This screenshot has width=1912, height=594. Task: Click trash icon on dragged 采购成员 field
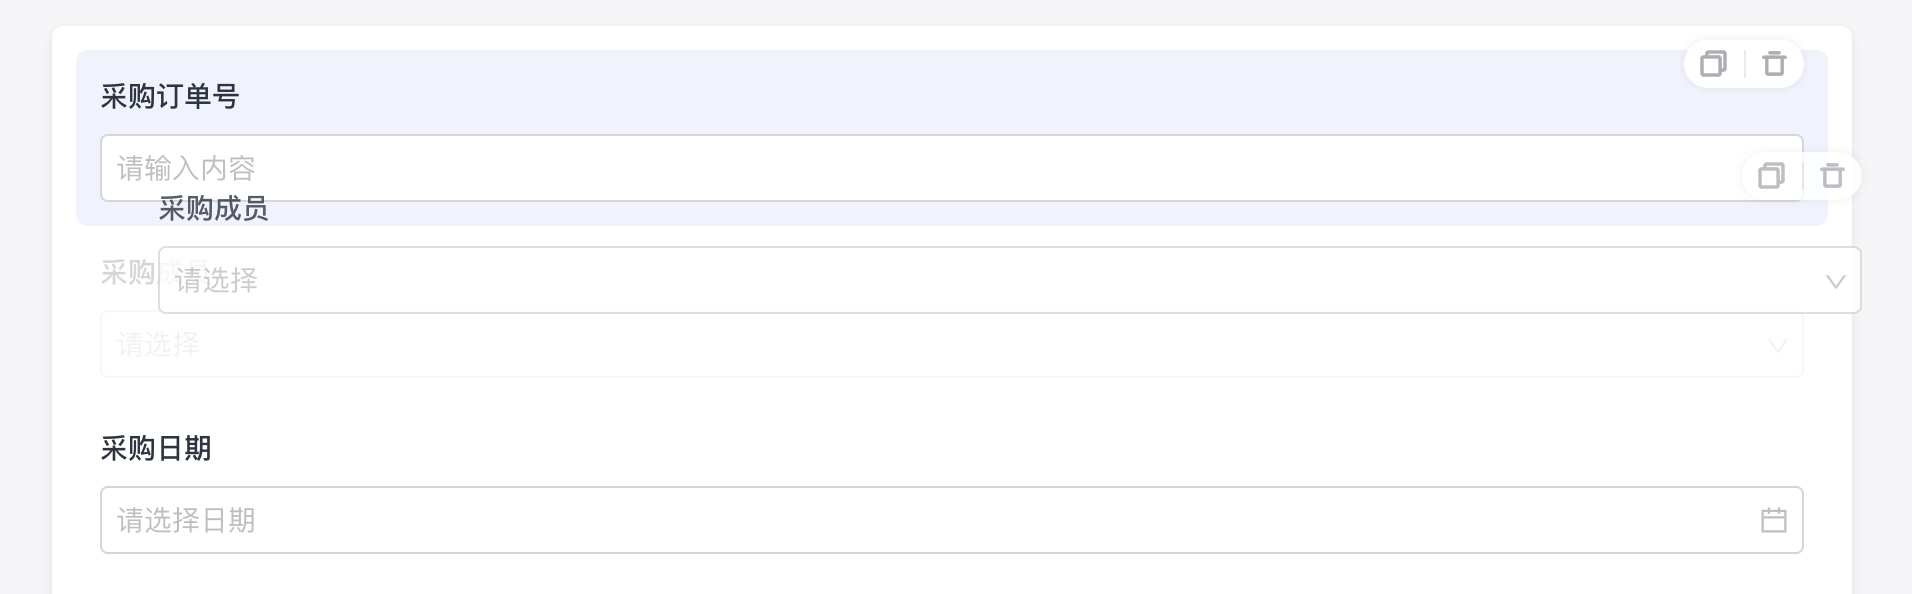pos(1832,176)
